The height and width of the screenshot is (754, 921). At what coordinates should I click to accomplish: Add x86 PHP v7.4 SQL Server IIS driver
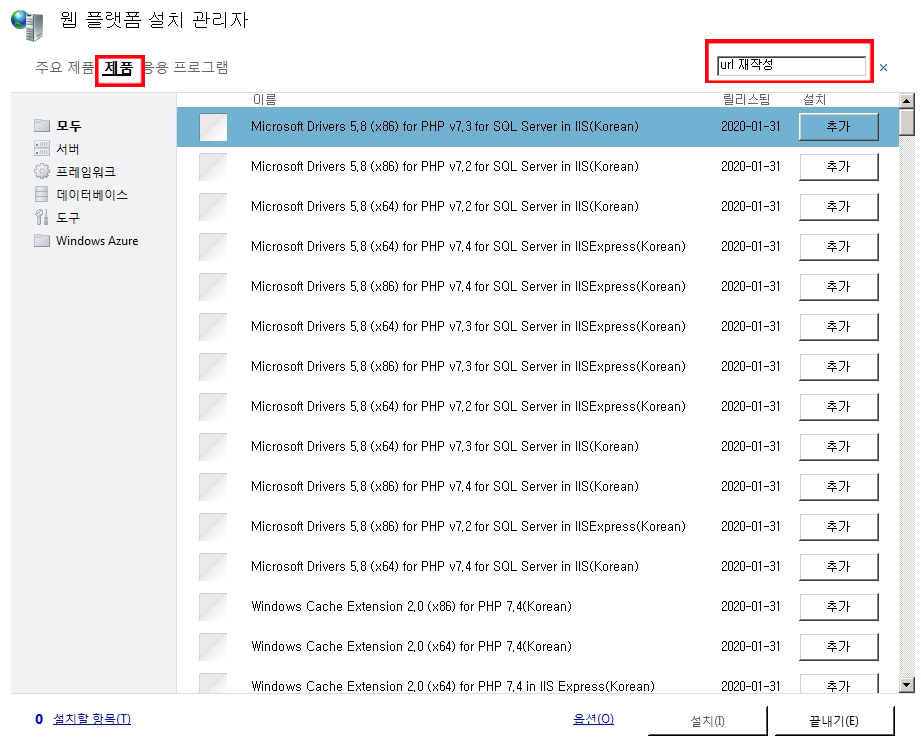click(x=839, y=486)
